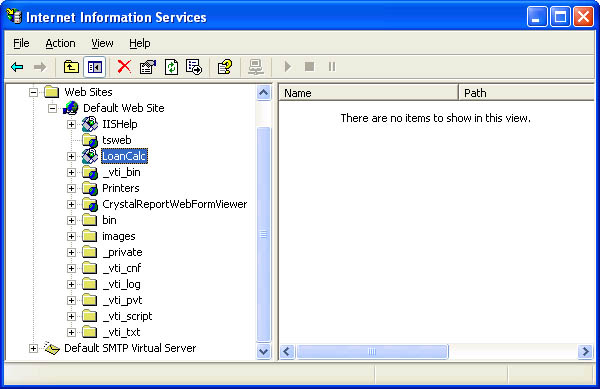Click the right pane scroll right arrow
The image size is (600, 389).
(x=585, y=352)
